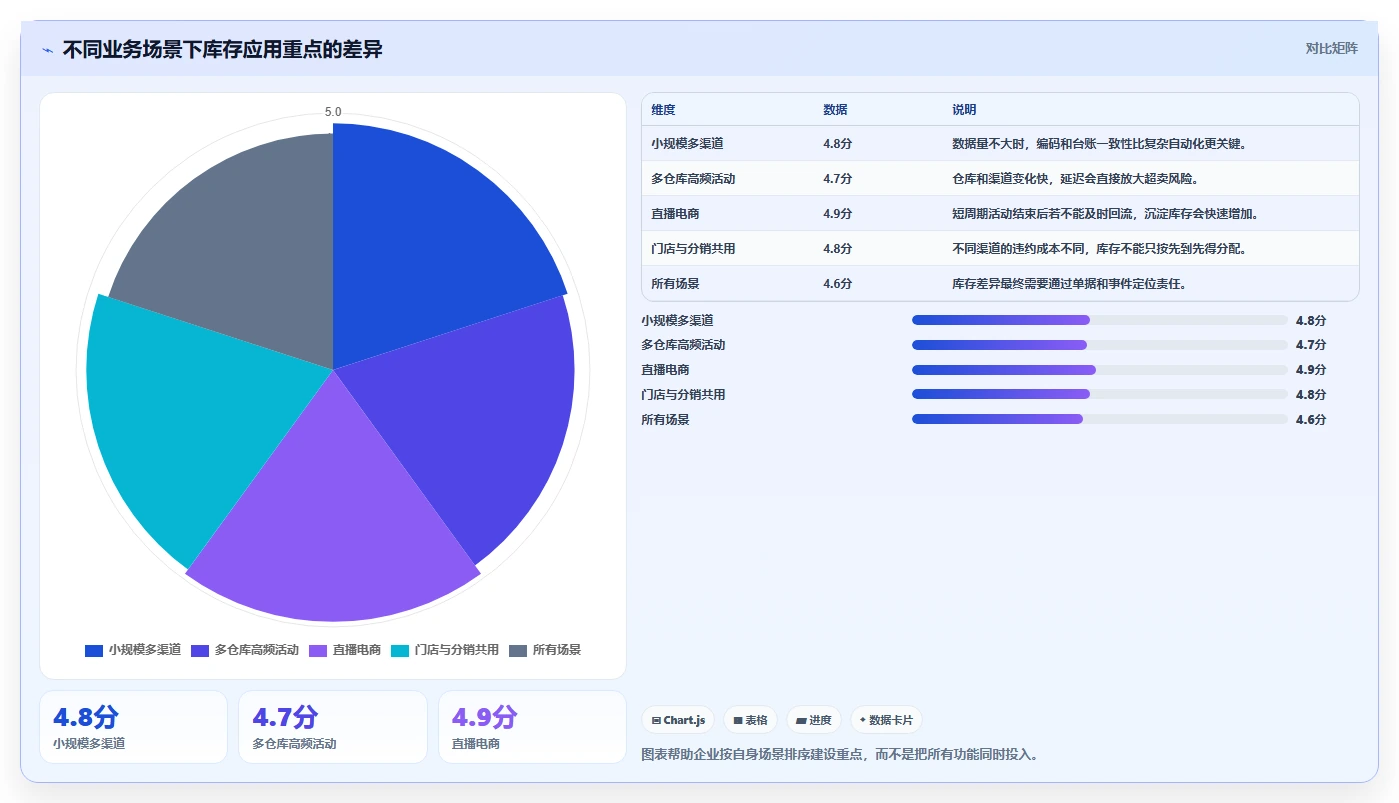Screen dimensions: 1399x803
Task: Click the title 不同业务场景下库存应用重点的差异
Action: [x=222, y=49]
